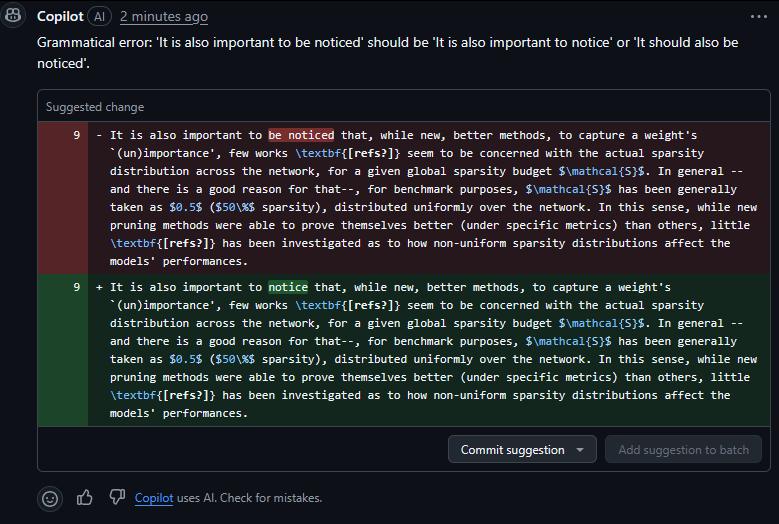Click the 'Grammatical error' comment text
The height and width of the screenshot is (524, 779).
(388, 53)
